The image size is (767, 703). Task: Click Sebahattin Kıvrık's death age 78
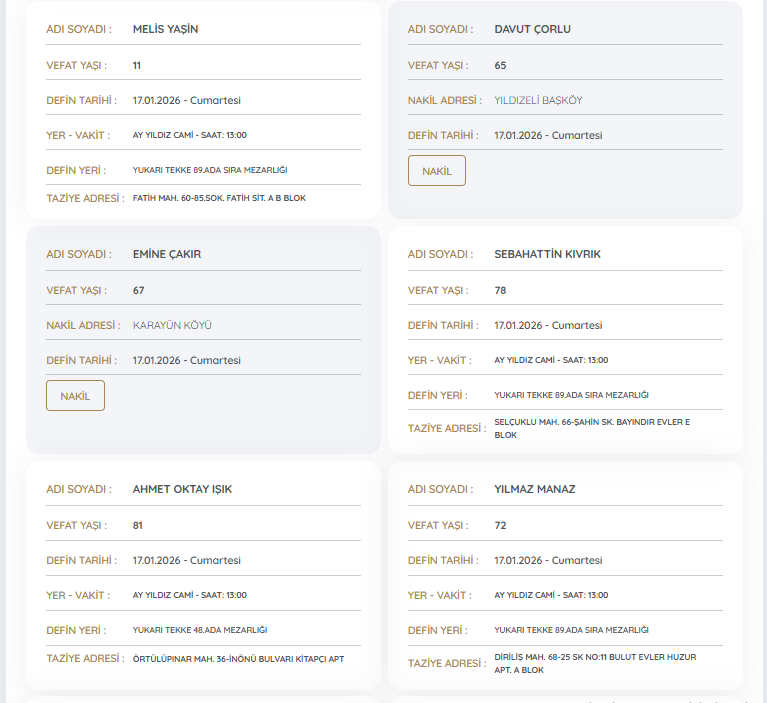click(501, 290)
